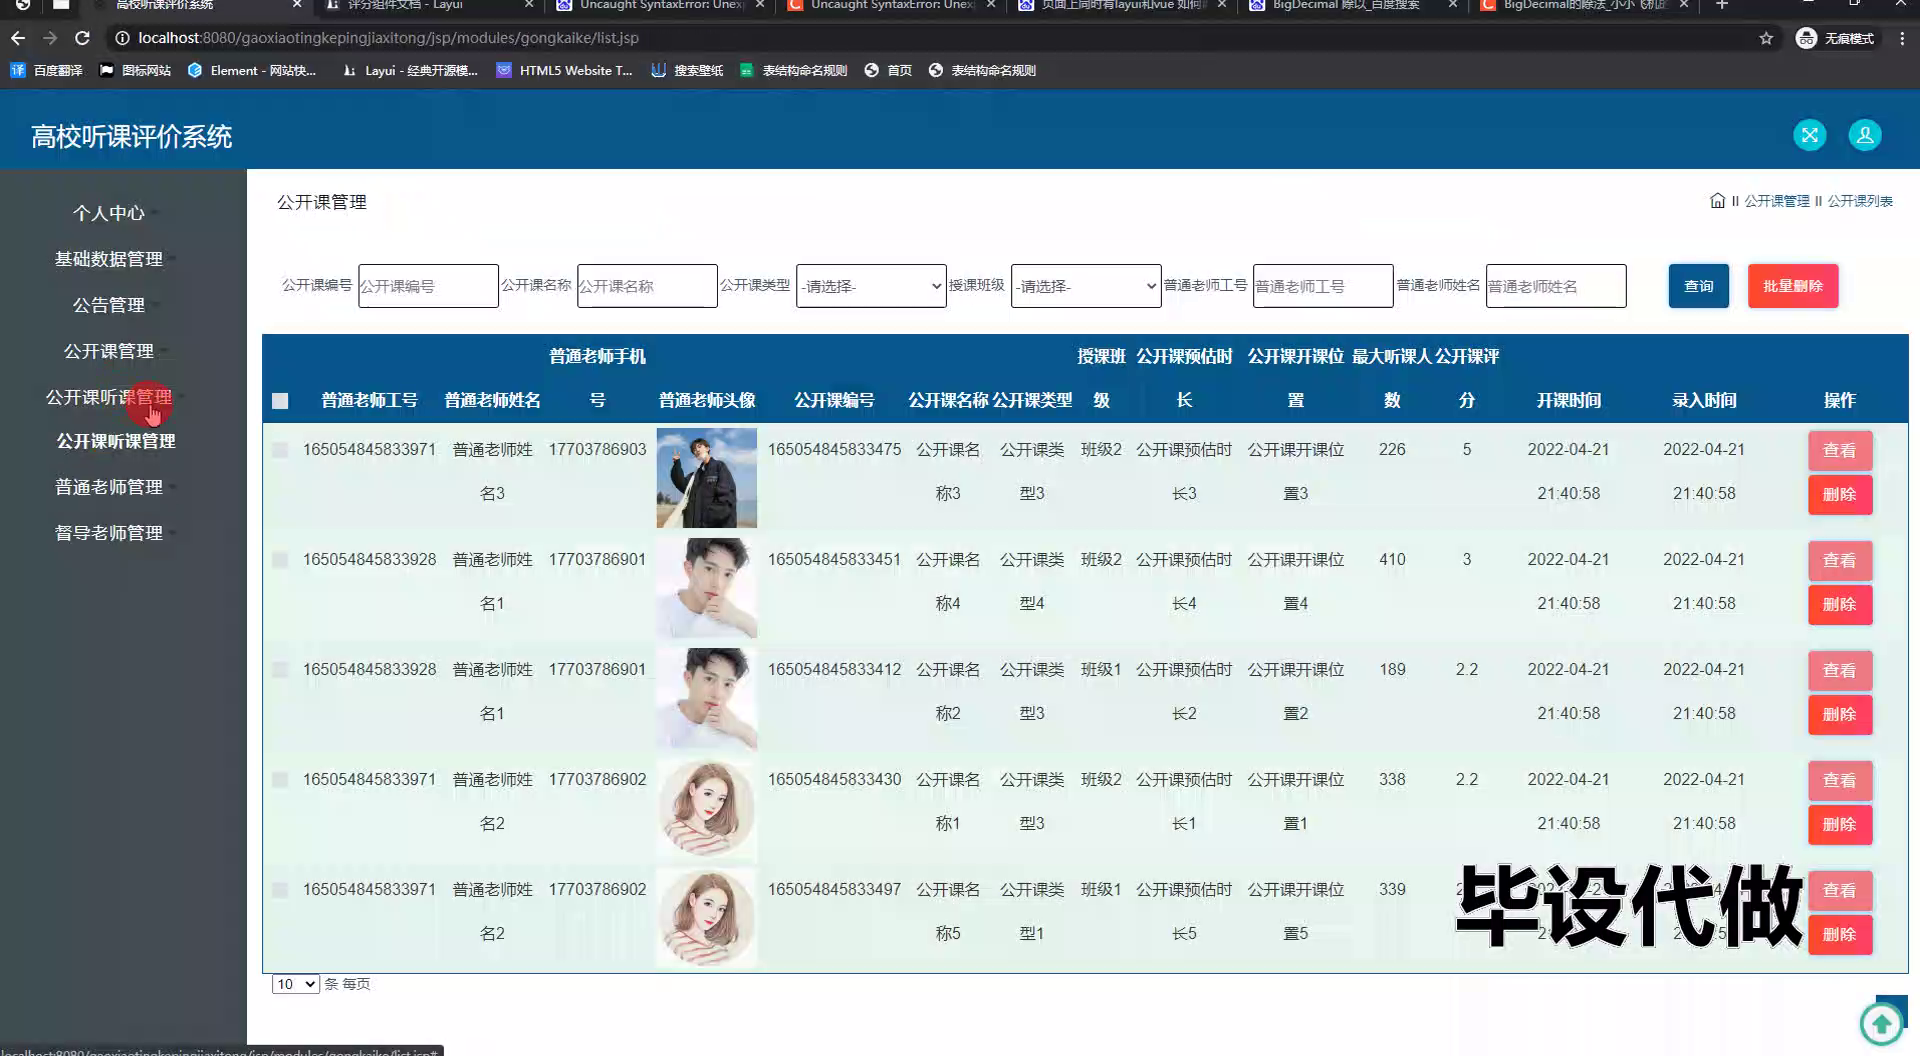
Task: Click the browser forward arrow
Action: tap(50, 38)
